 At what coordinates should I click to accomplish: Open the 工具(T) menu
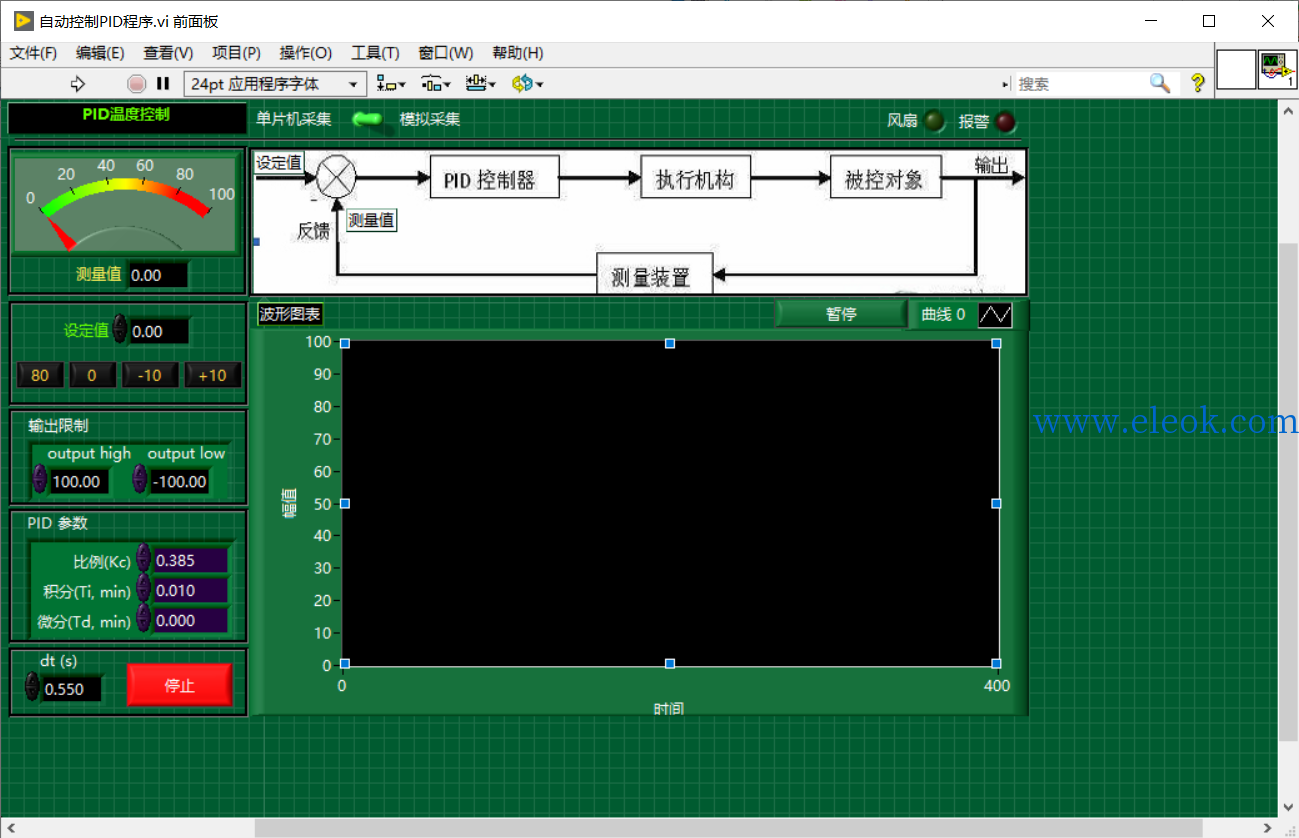point(375,53)
